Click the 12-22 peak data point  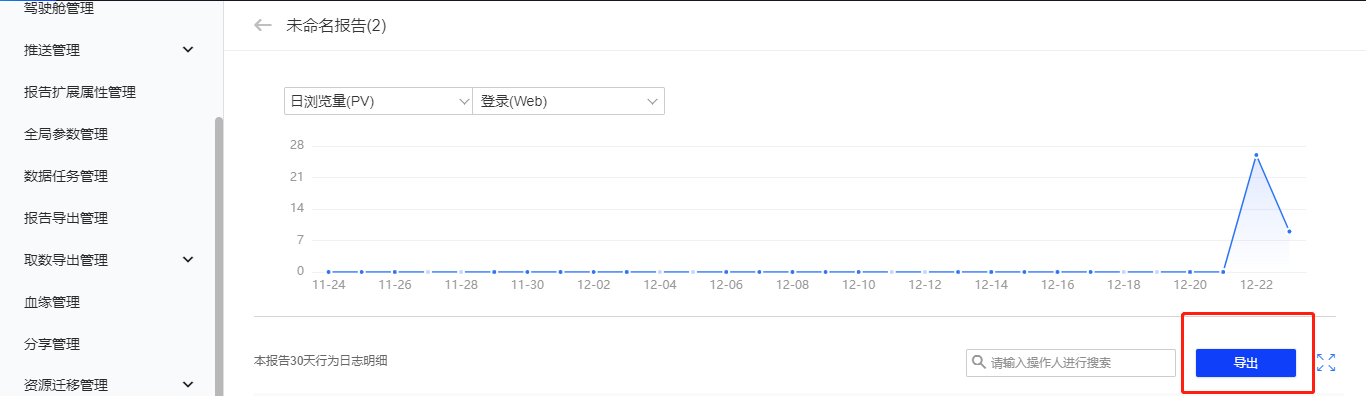click(x=1256, y=155)
